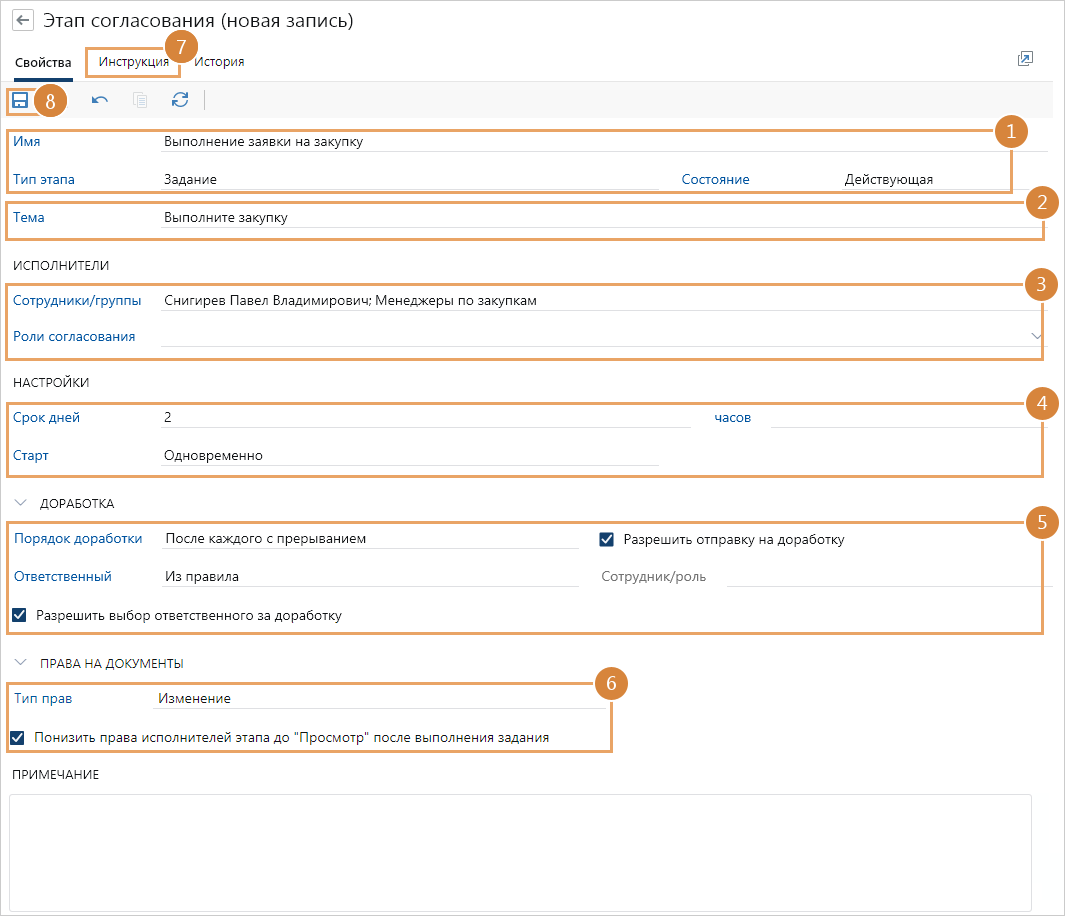Viewport: 1065px width, 916px height.
Task: Click into the ПРИМЕЧАНИЕ text area
Action: (x=520, y=852)
